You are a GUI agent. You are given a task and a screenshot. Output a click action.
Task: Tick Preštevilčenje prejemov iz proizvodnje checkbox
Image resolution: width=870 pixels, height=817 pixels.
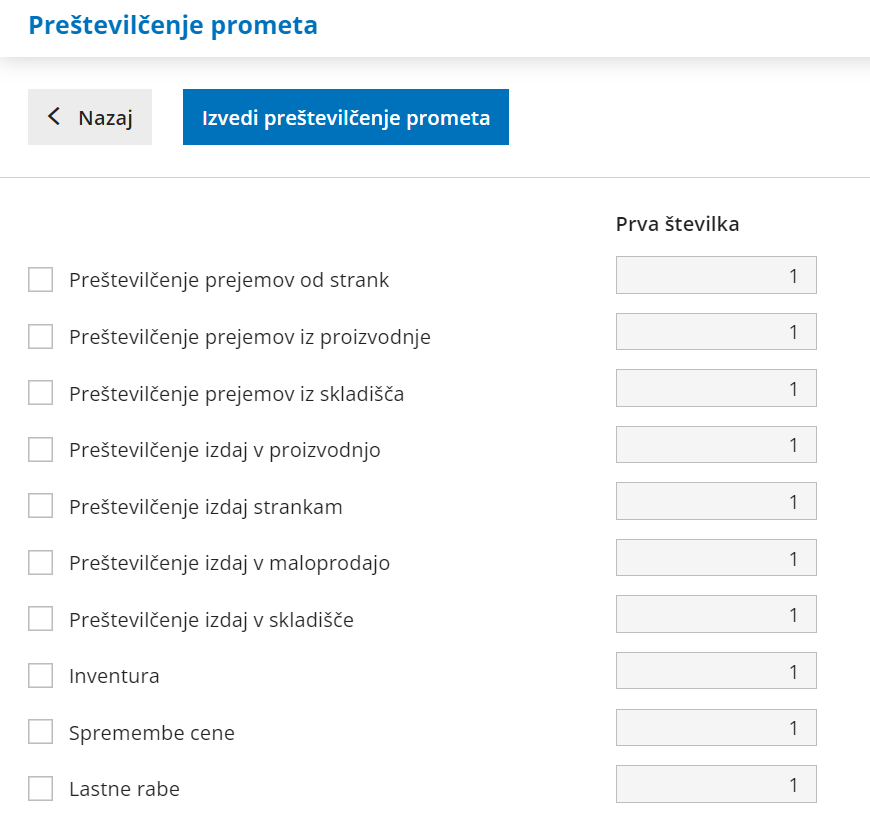point(41,337)
